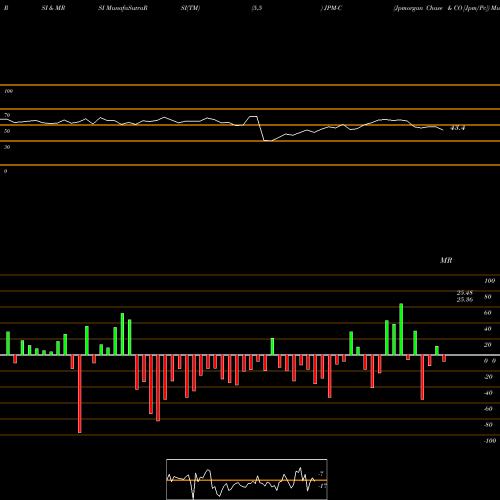Image resolution: width=500 pixels, height=500 pixels.
Task: Click the 'SI & MR' header text
Action: point(53,8)
